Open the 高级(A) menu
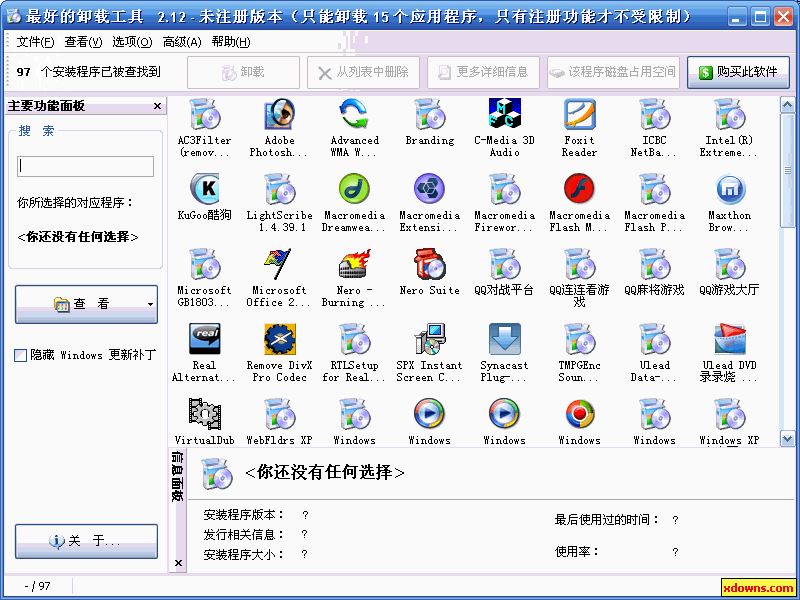Viewport: 800px width, 600px height. point(182,42)
